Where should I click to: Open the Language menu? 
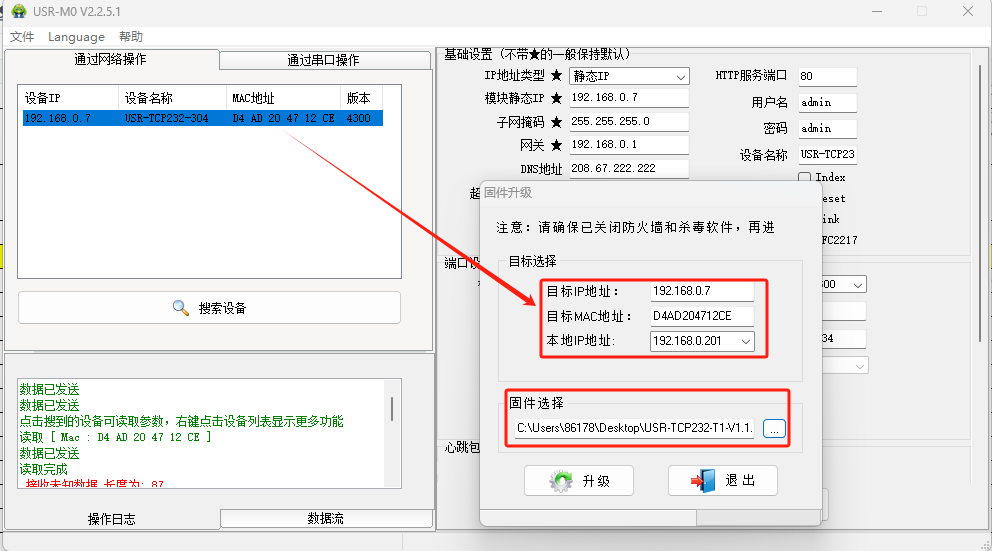(76, 37)
